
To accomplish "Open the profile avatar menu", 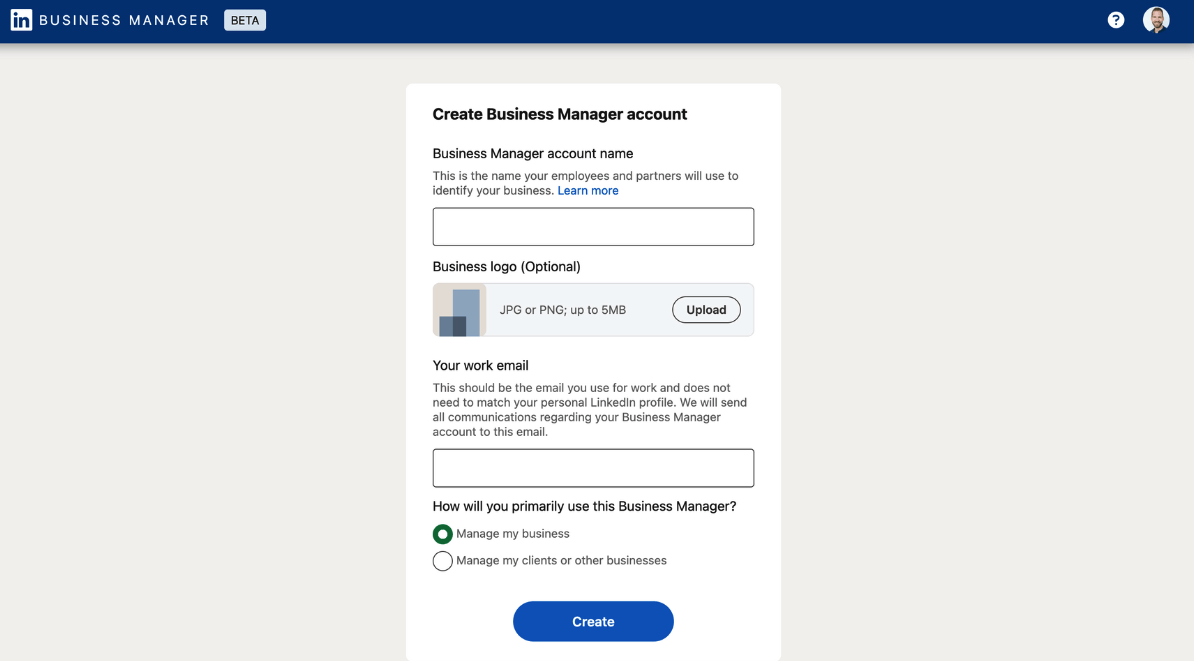I will [1156, 21].
